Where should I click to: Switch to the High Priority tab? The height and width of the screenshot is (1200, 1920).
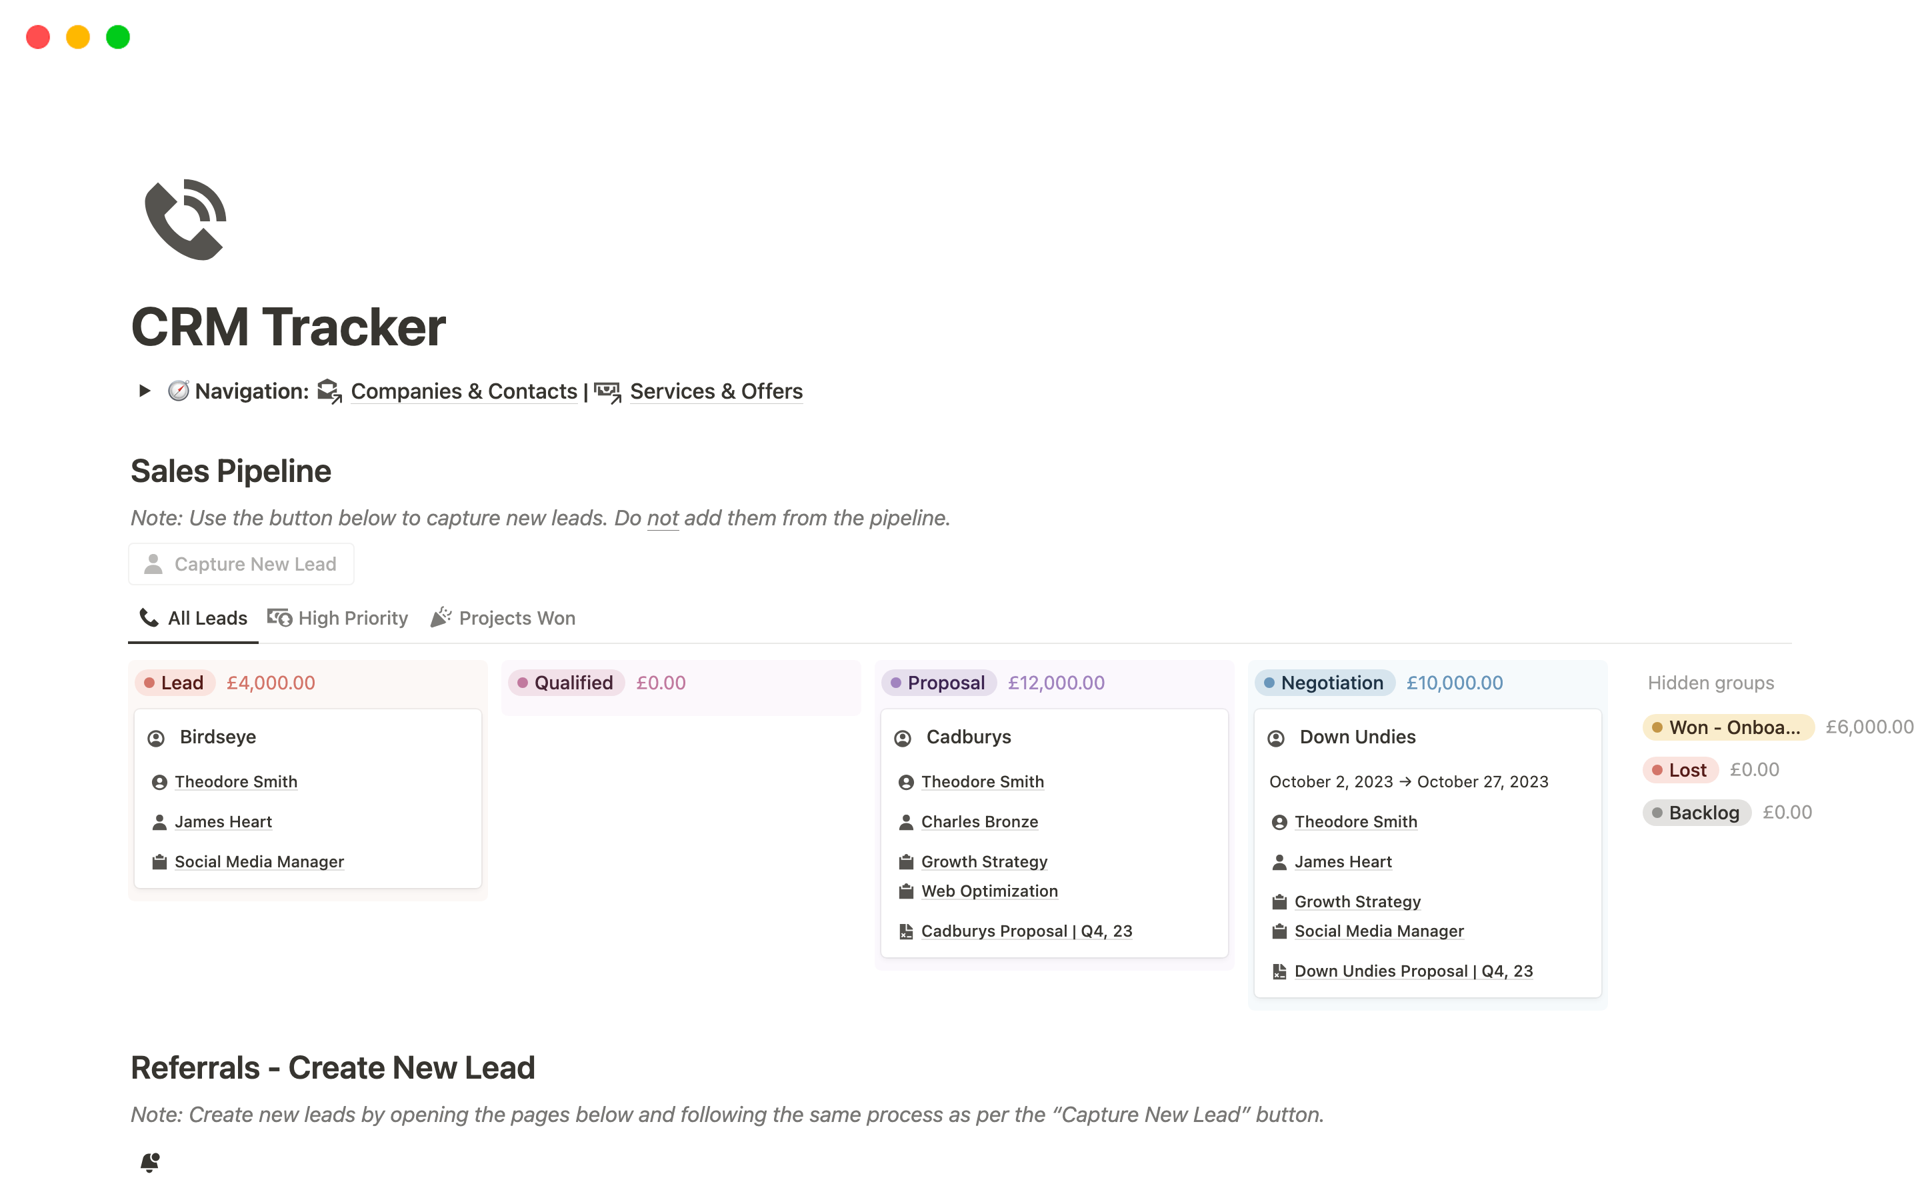339,618
